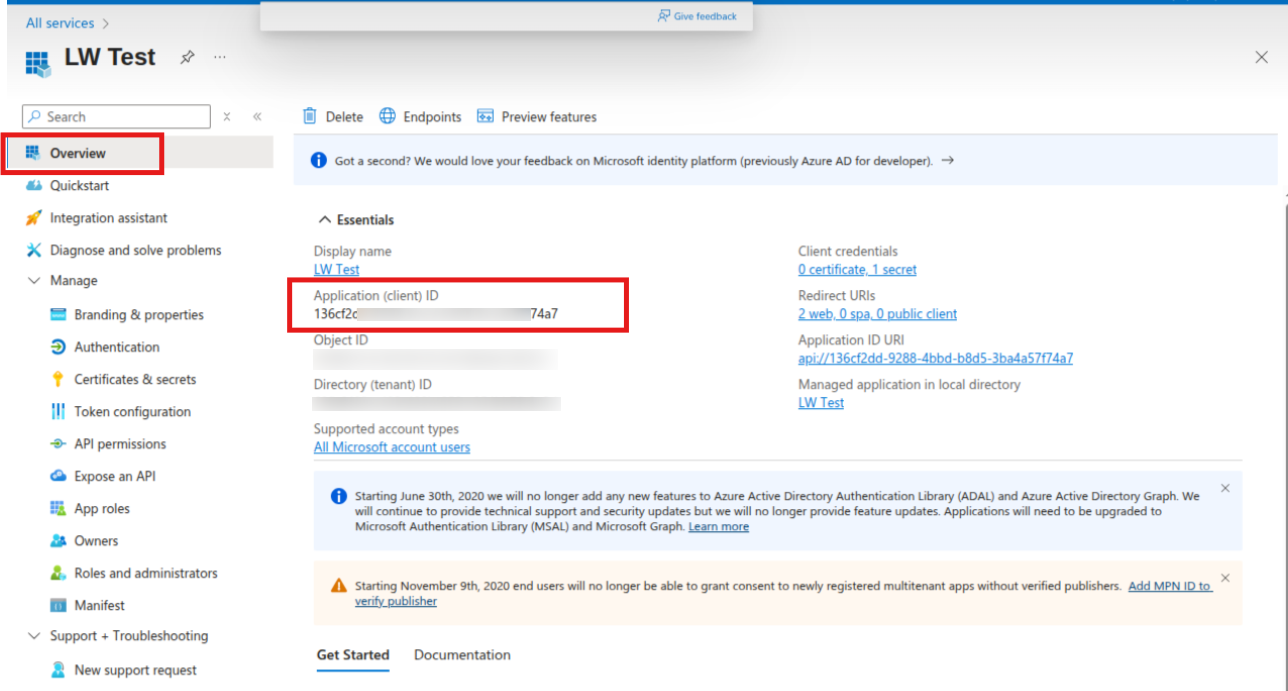Click into the sidebar Search field

click(x=116, y=117)
